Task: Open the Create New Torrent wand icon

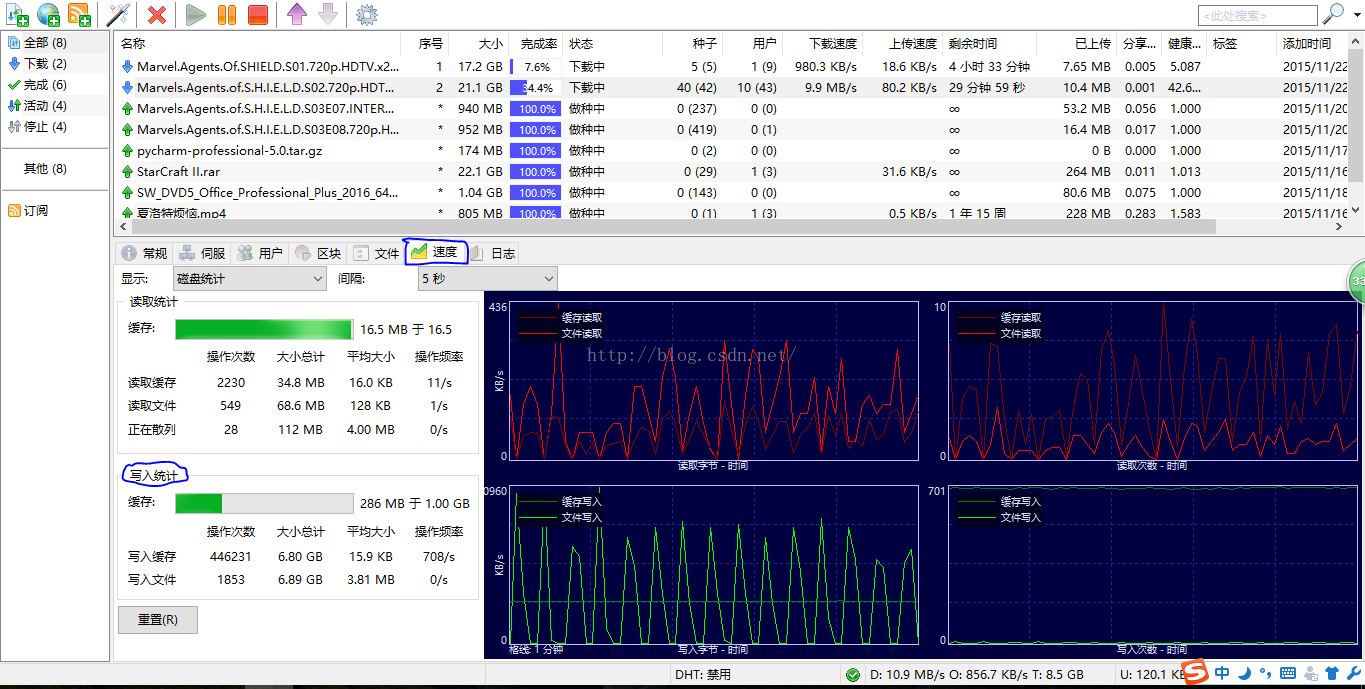Action: pyautogui.click(x=118, y=14)
